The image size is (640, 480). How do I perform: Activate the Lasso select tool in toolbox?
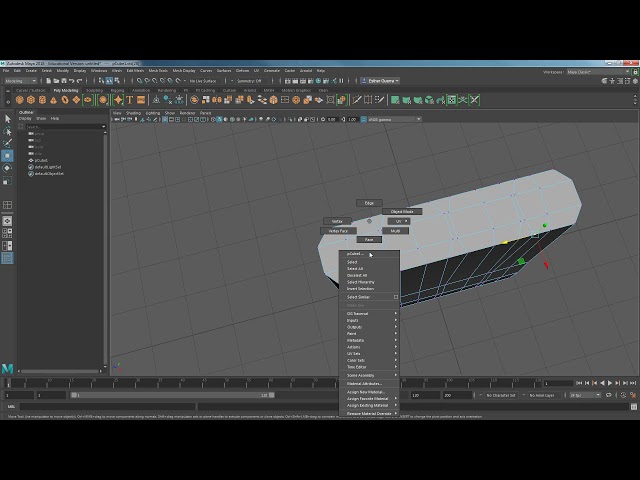point(7,131)
